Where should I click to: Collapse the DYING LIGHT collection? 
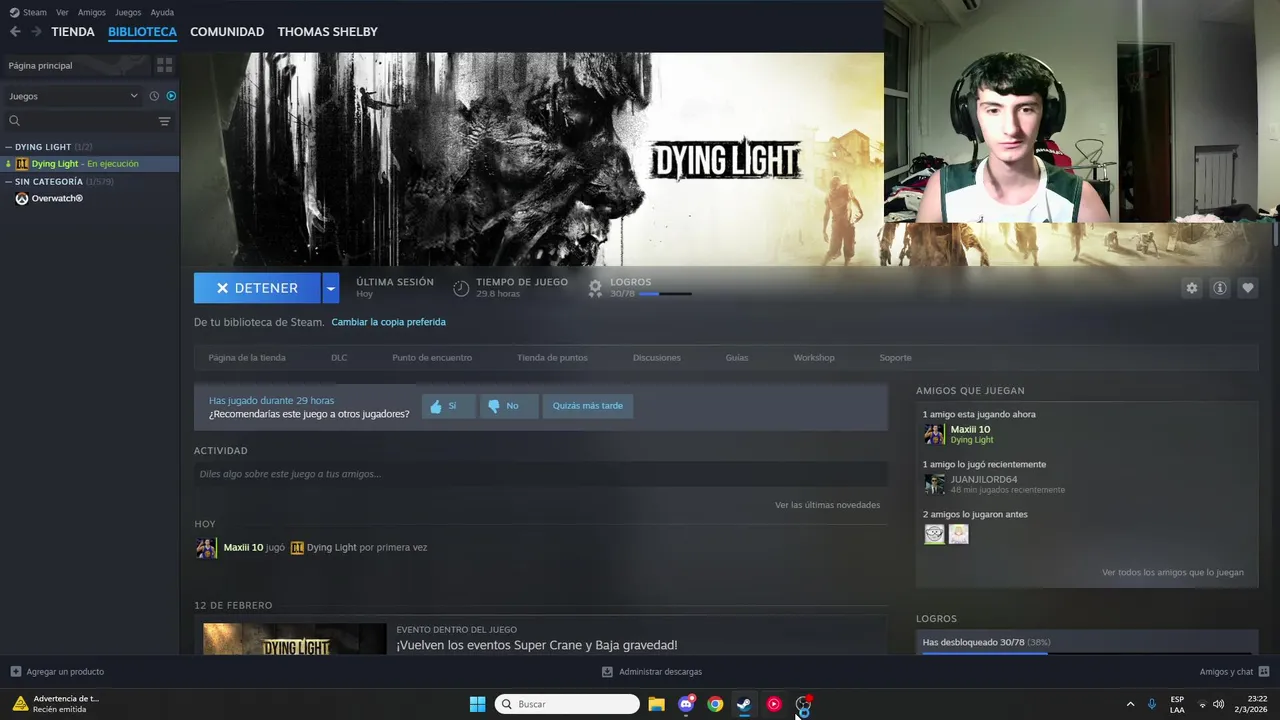point(9,147)
